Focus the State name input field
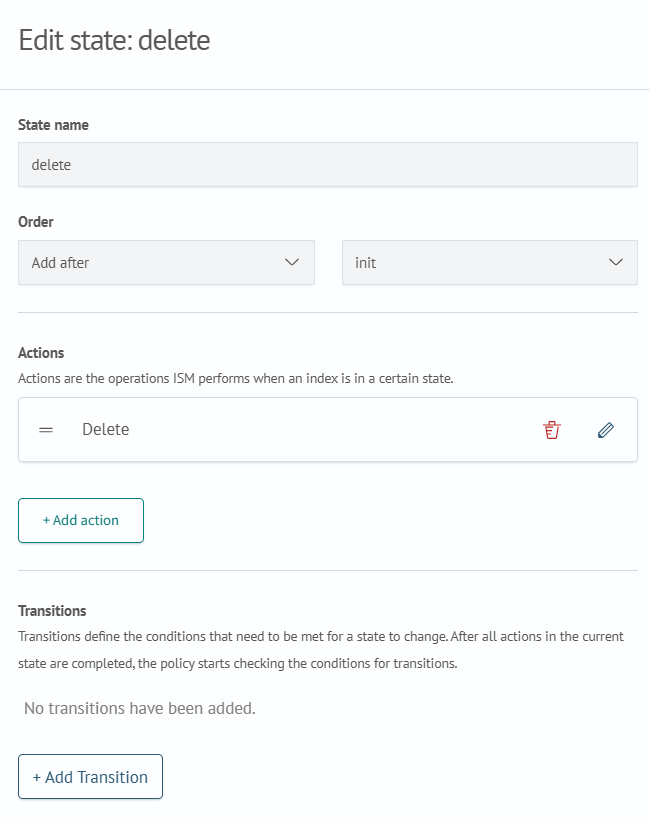The height and width of the screenshot is (821, 649). pyautogui.click(x=328, y=164)
